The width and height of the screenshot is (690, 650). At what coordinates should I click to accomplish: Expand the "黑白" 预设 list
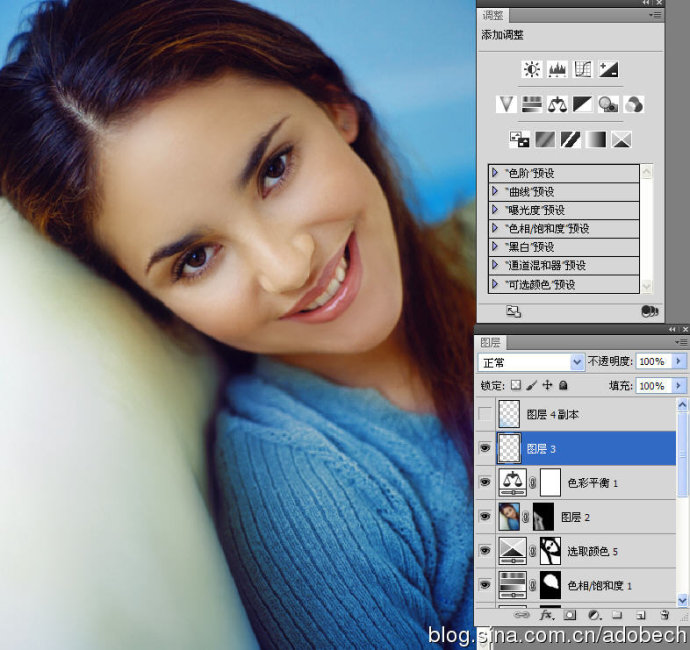coord(495,246)
